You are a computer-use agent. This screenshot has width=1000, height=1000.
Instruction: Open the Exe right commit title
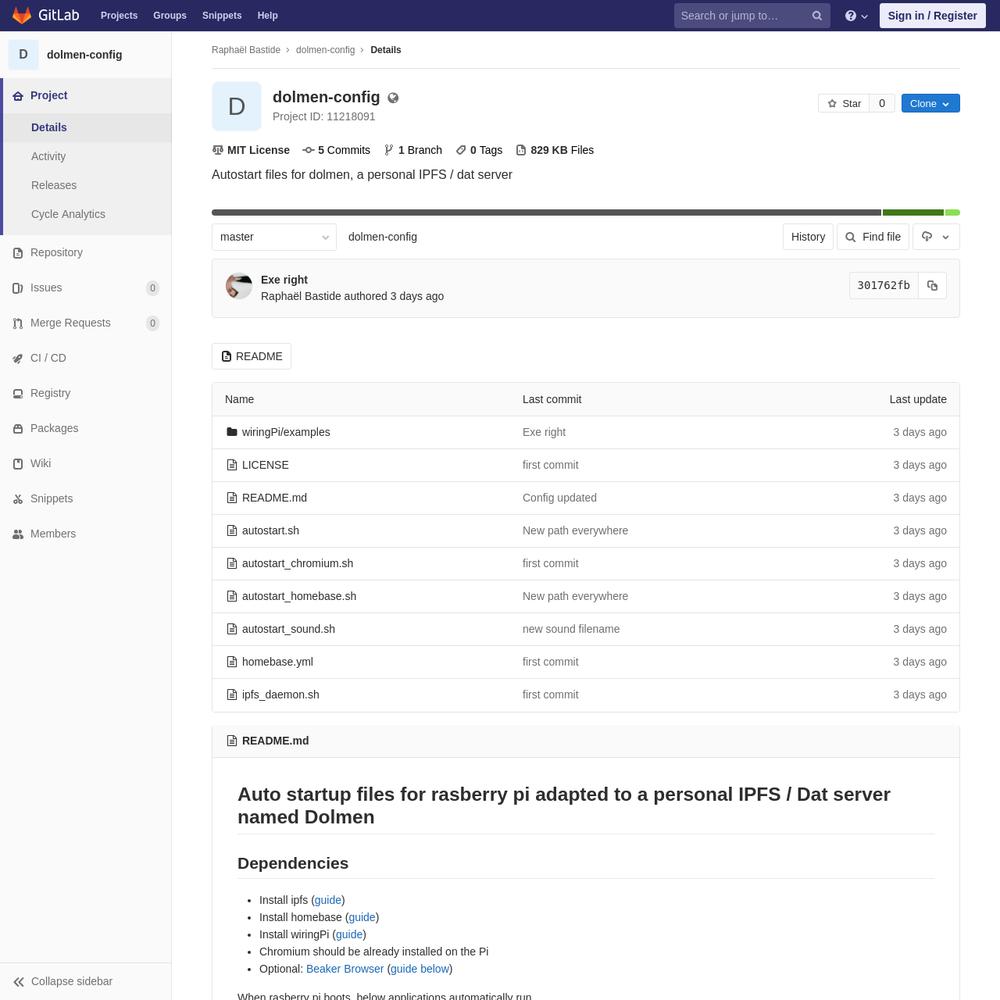(284, 280)
